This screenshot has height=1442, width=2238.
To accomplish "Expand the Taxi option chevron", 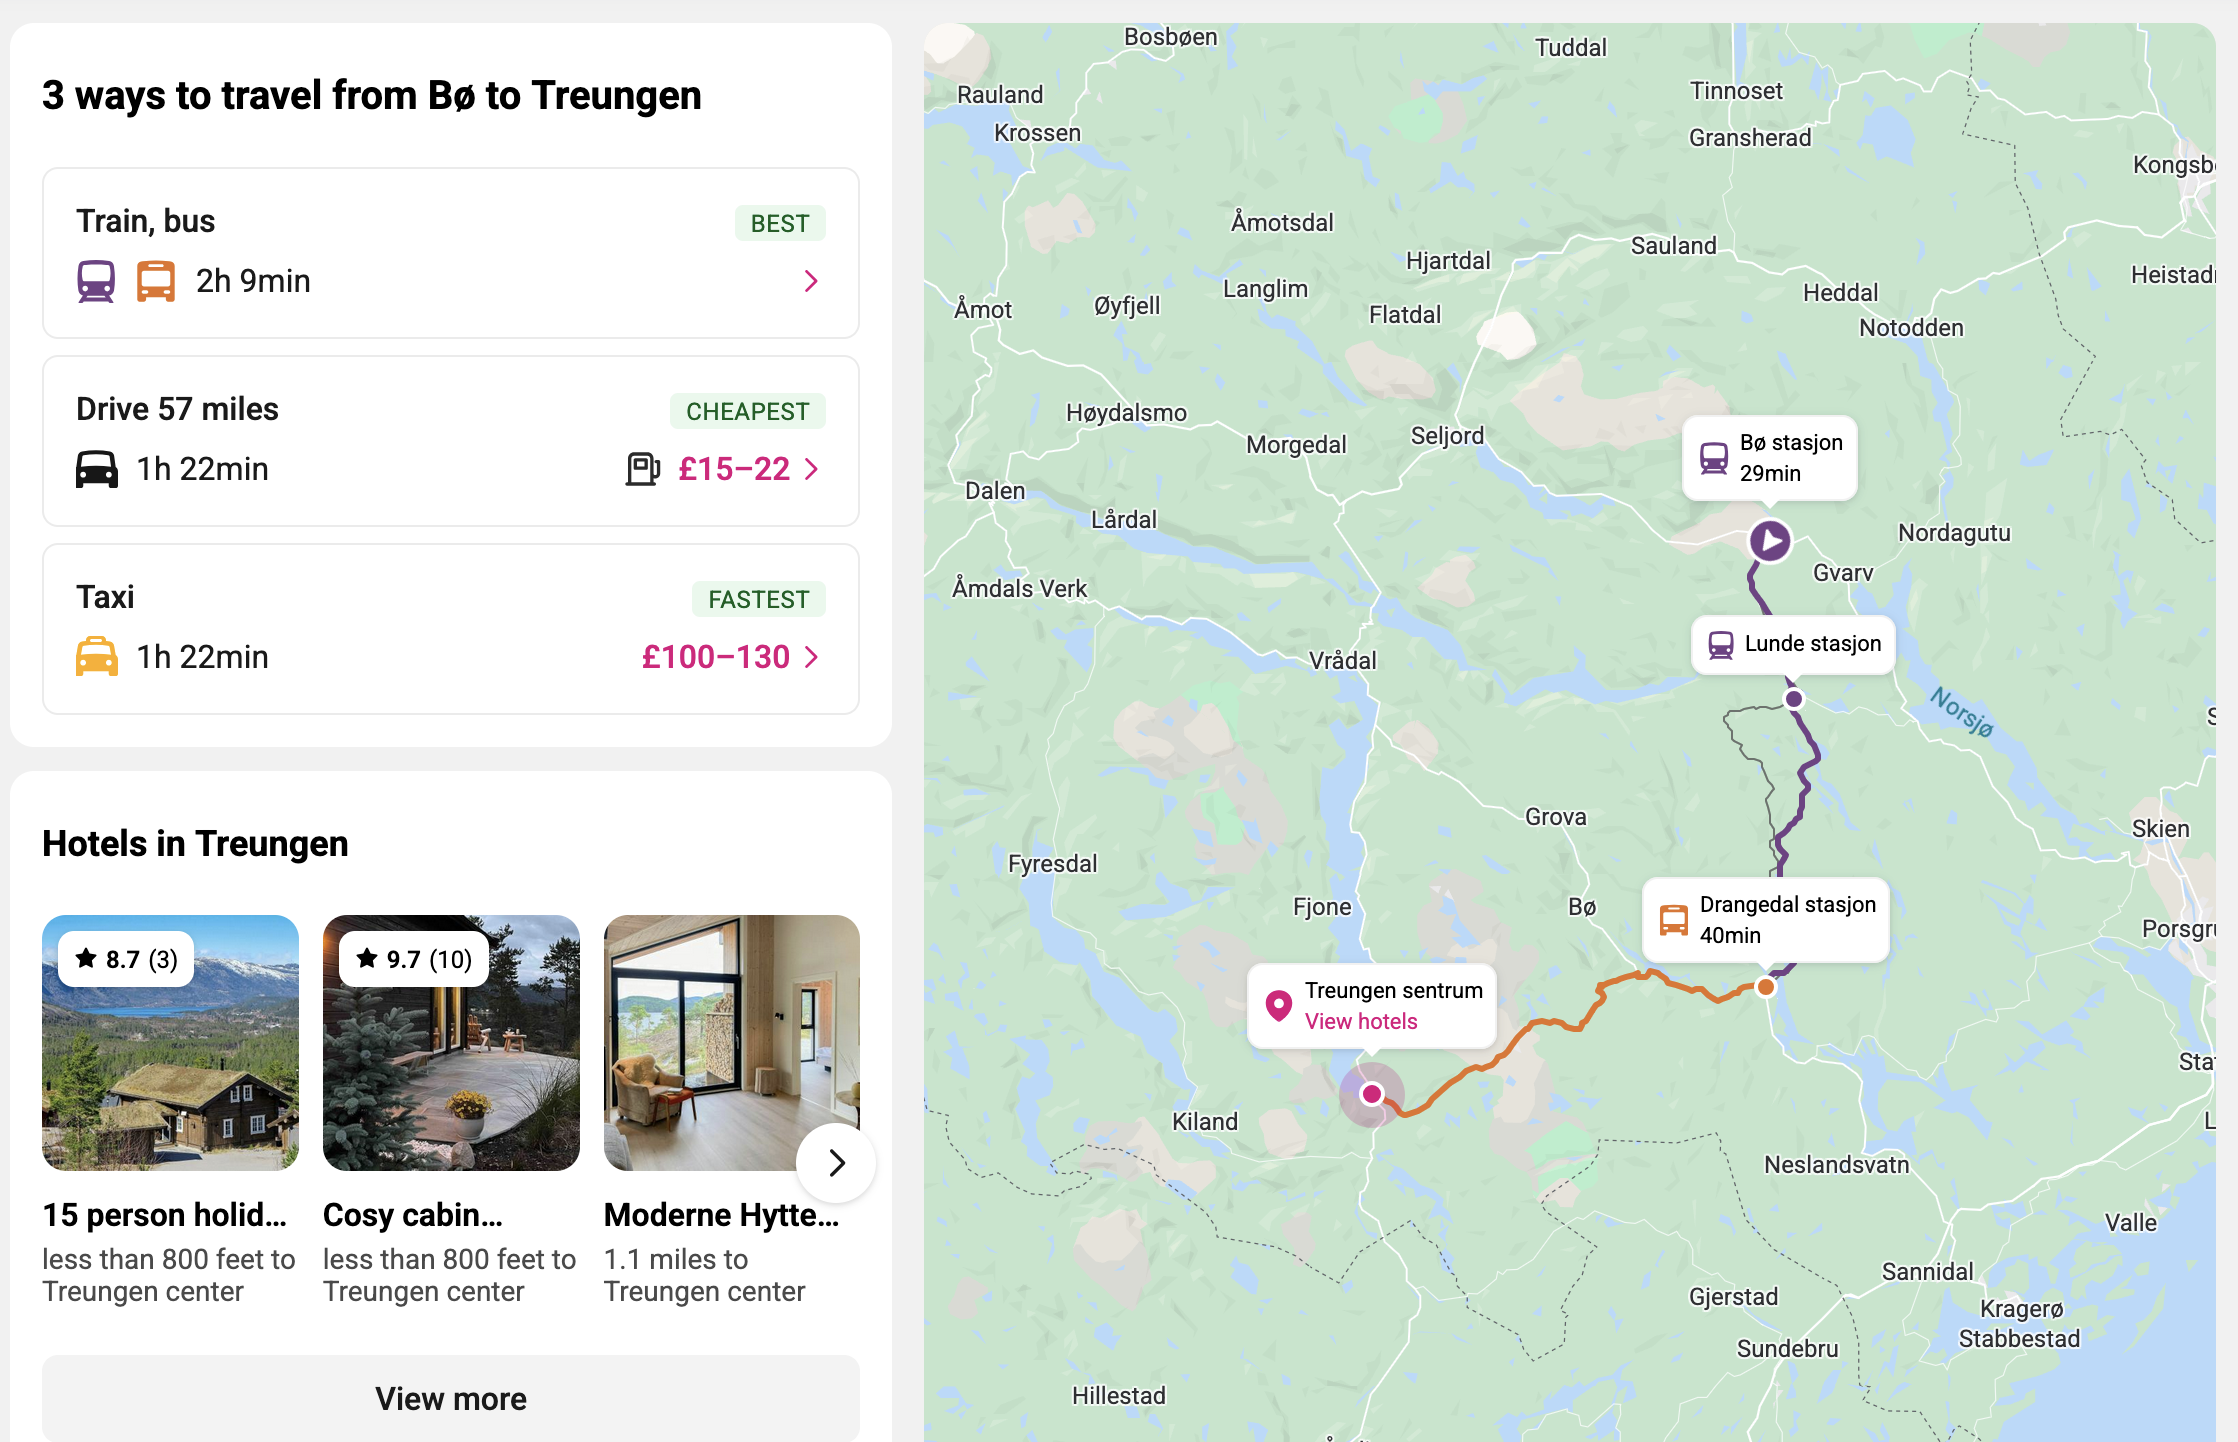I will [811, 657].
